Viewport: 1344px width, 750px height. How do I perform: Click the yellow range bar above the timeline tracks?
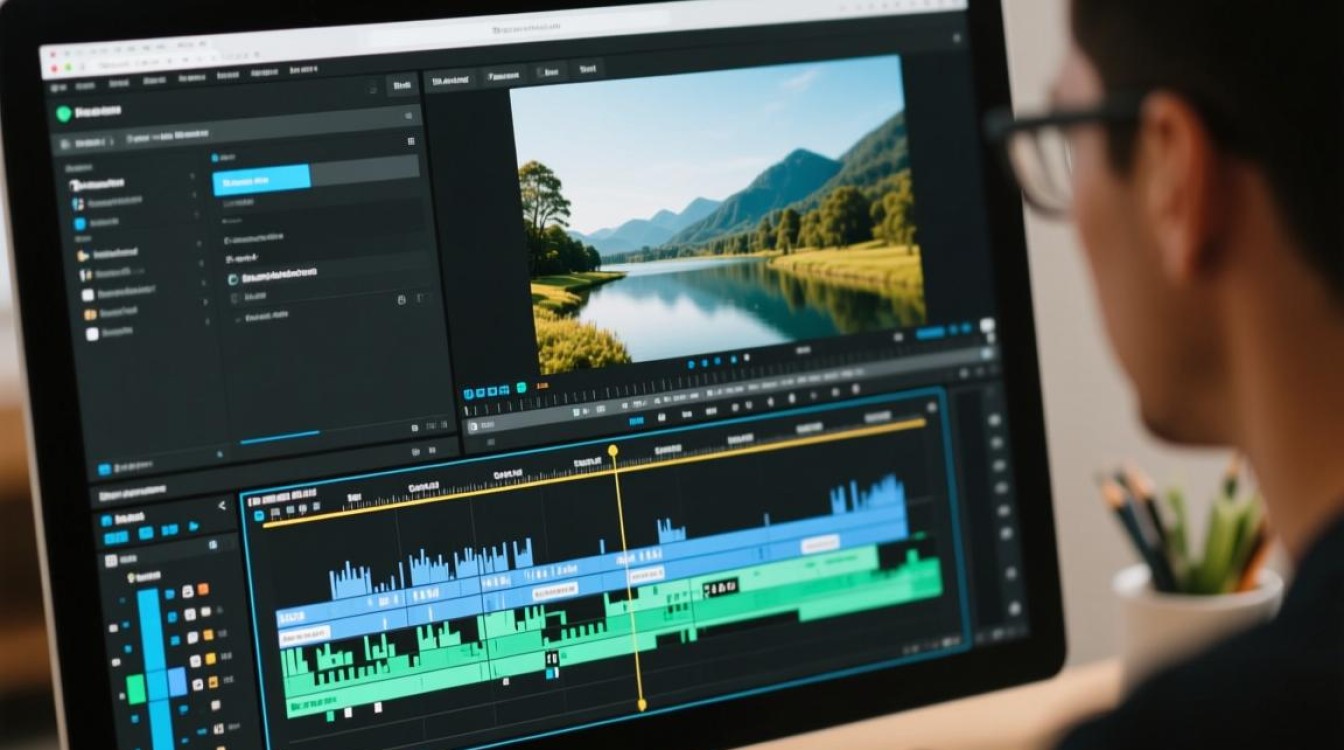pyautogui.click(x=594, y=472)
